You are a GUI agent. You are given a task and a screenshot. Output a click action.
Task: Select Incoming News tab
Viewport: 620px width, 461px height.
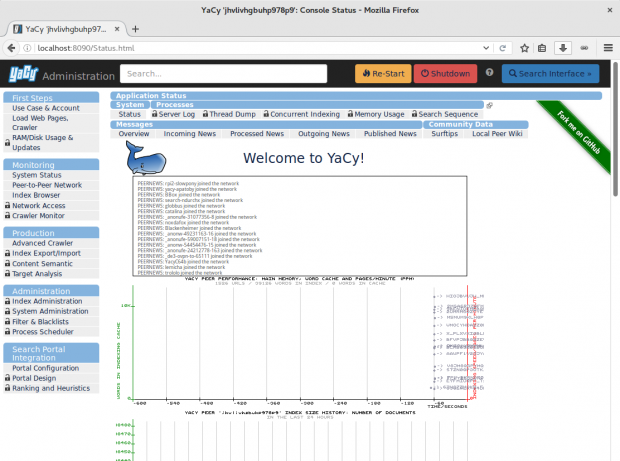pyautogui.click(x=190, y=134)
